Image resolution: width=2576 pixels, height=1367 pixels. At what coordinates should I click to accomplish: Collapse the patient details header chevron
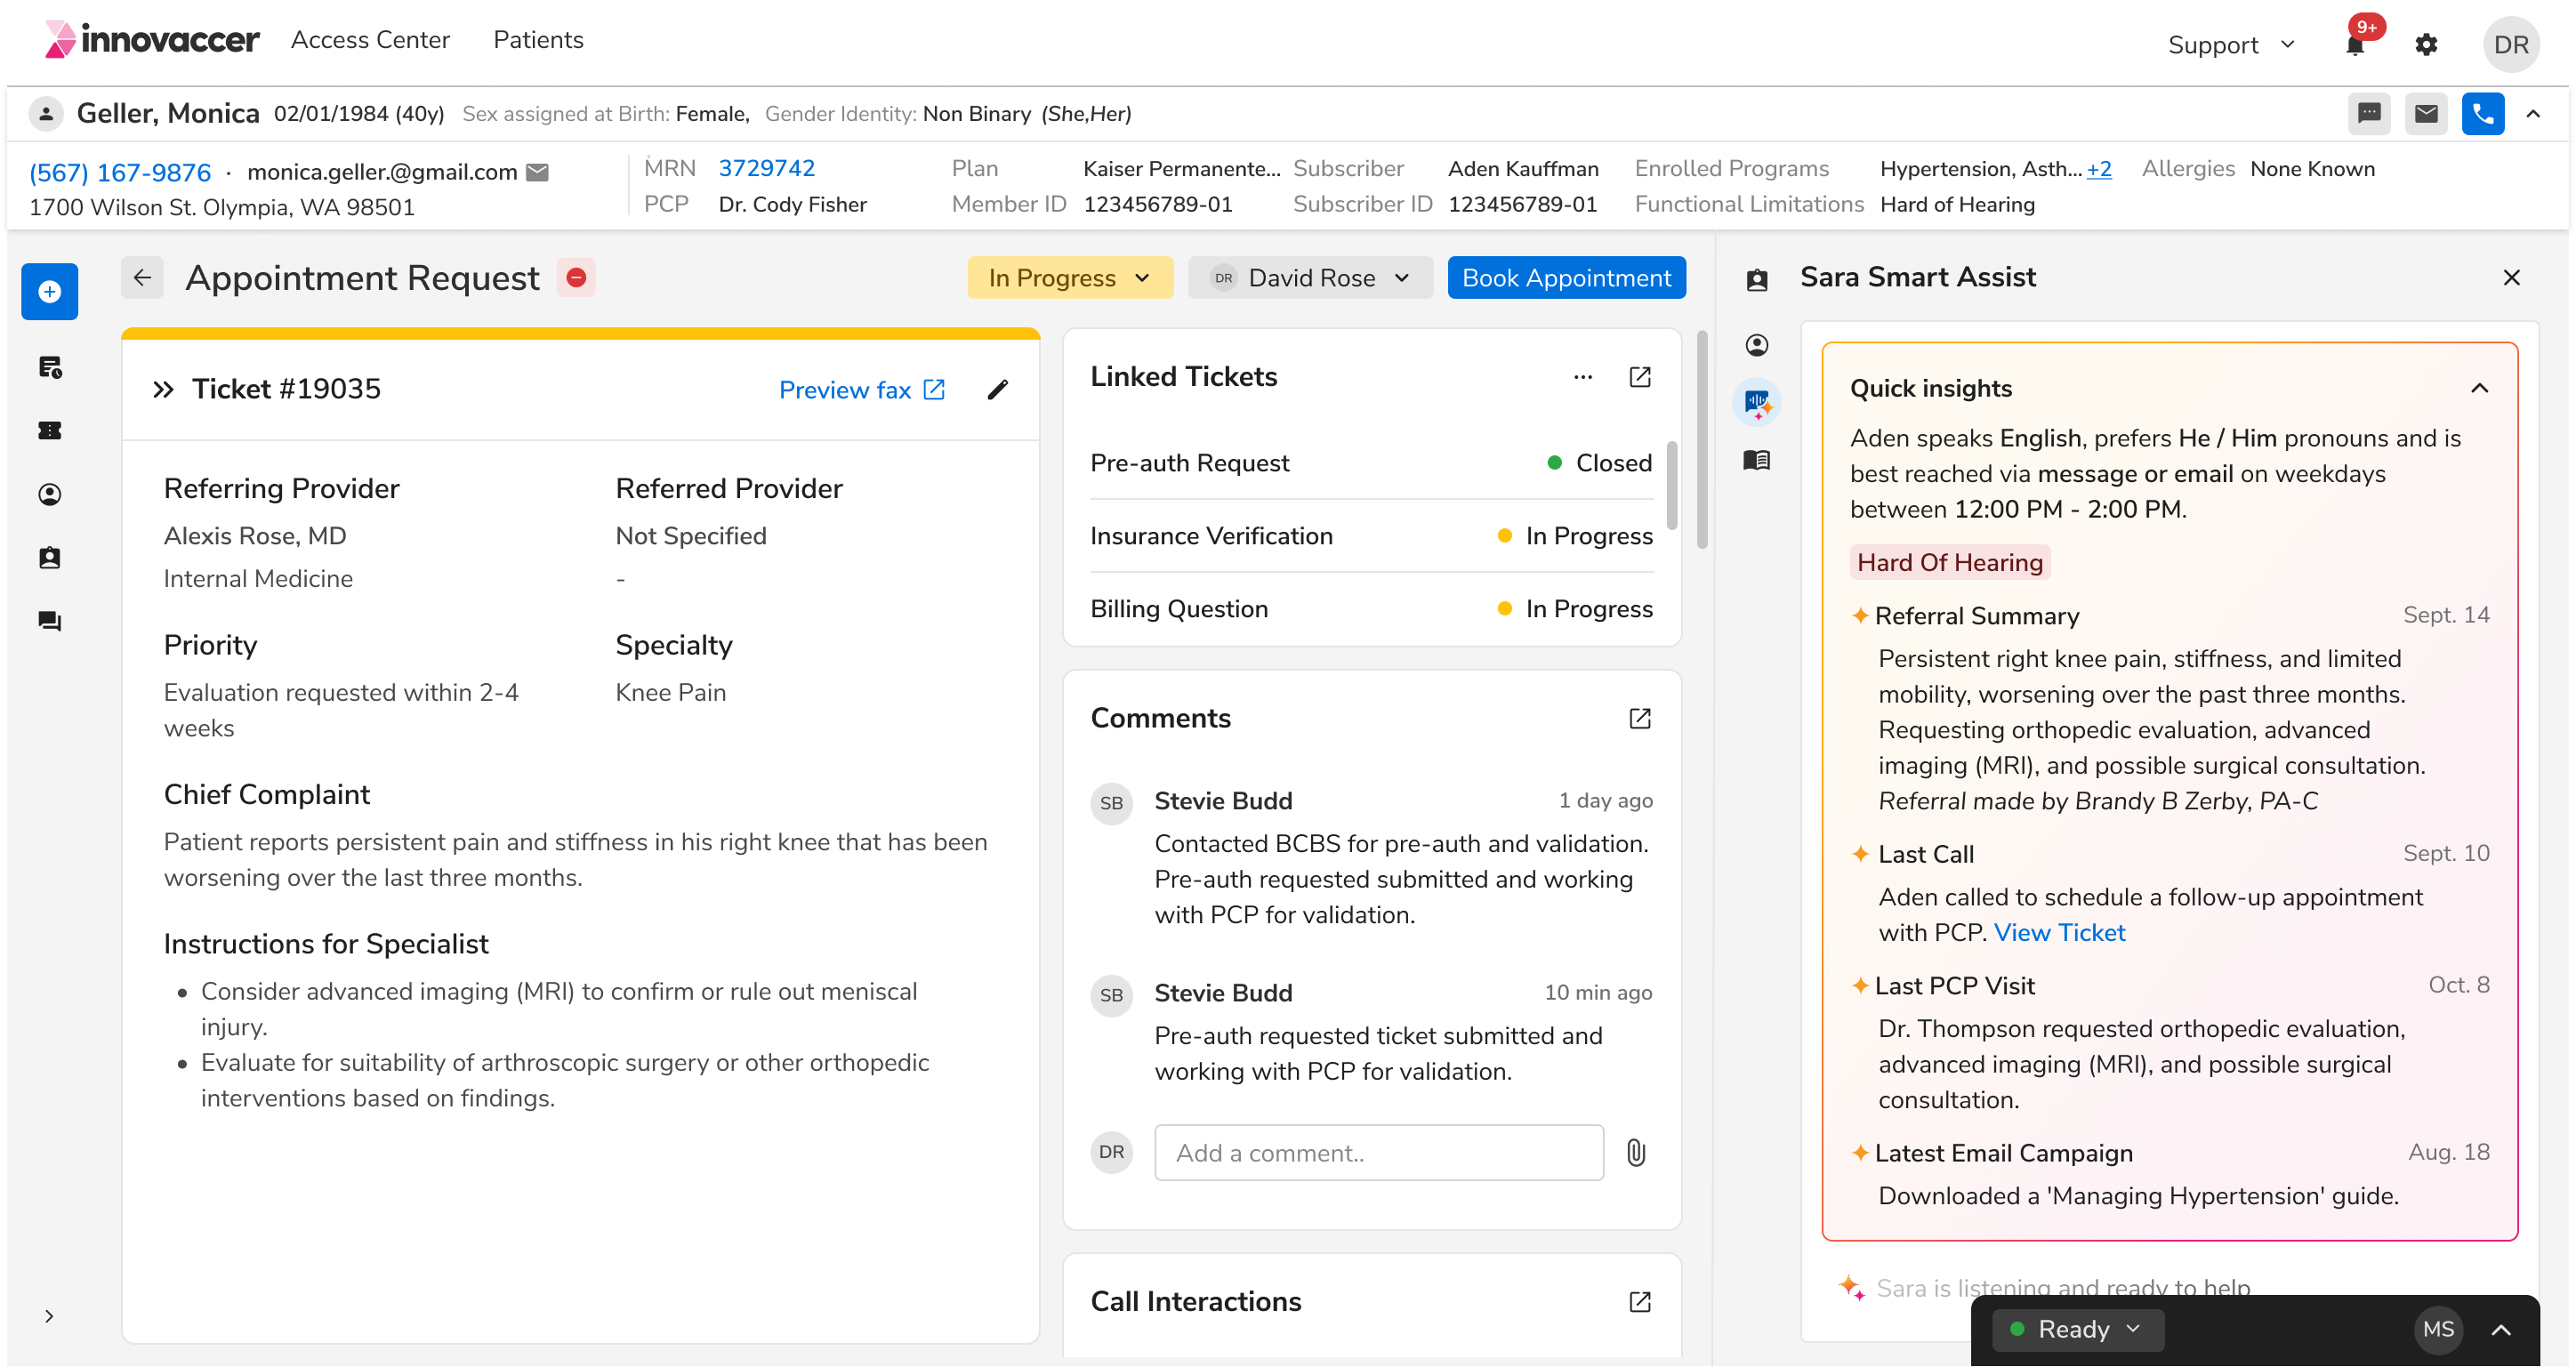click(x=2532, y=114)
